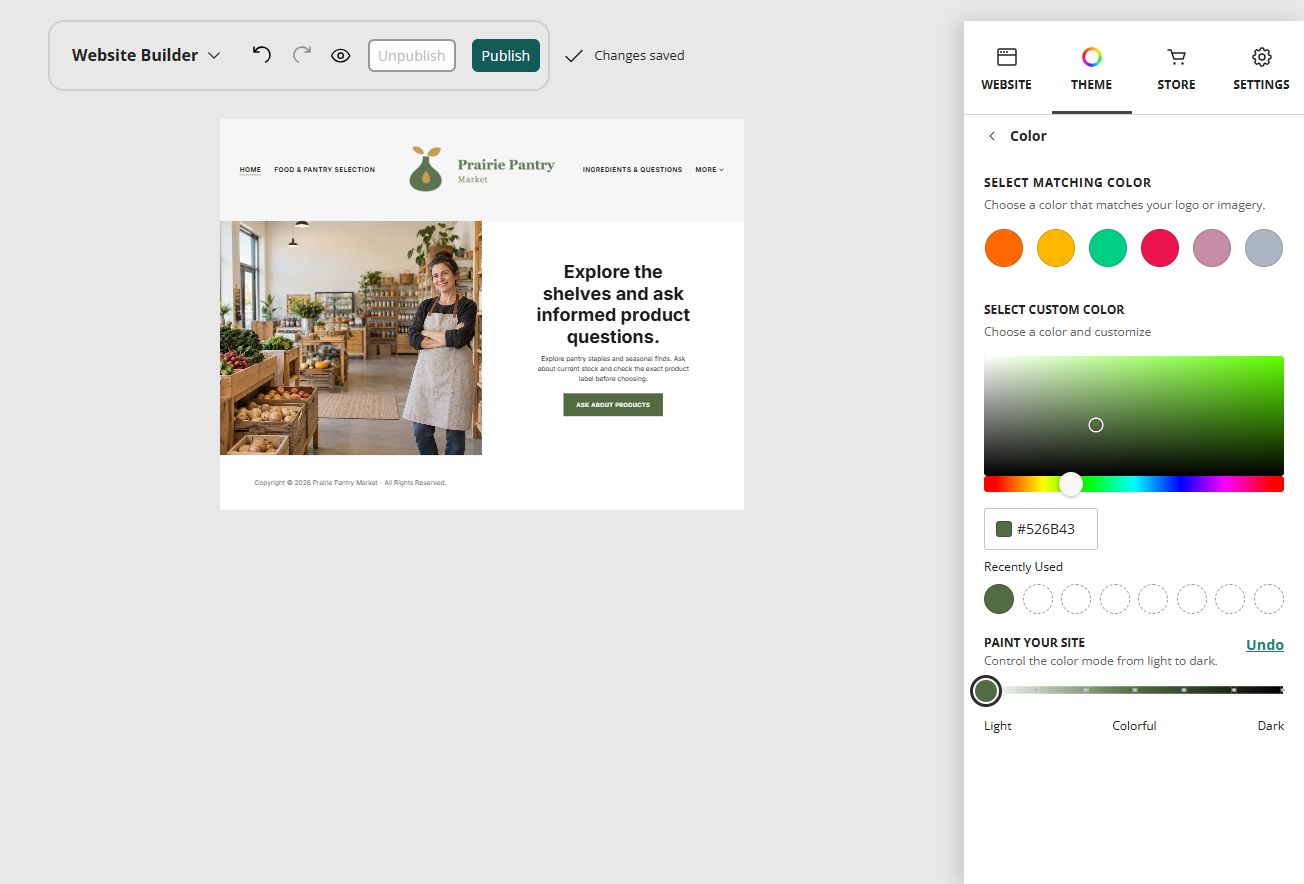Expand the MORE menu in preview
1304x884 pixels.
710,170
